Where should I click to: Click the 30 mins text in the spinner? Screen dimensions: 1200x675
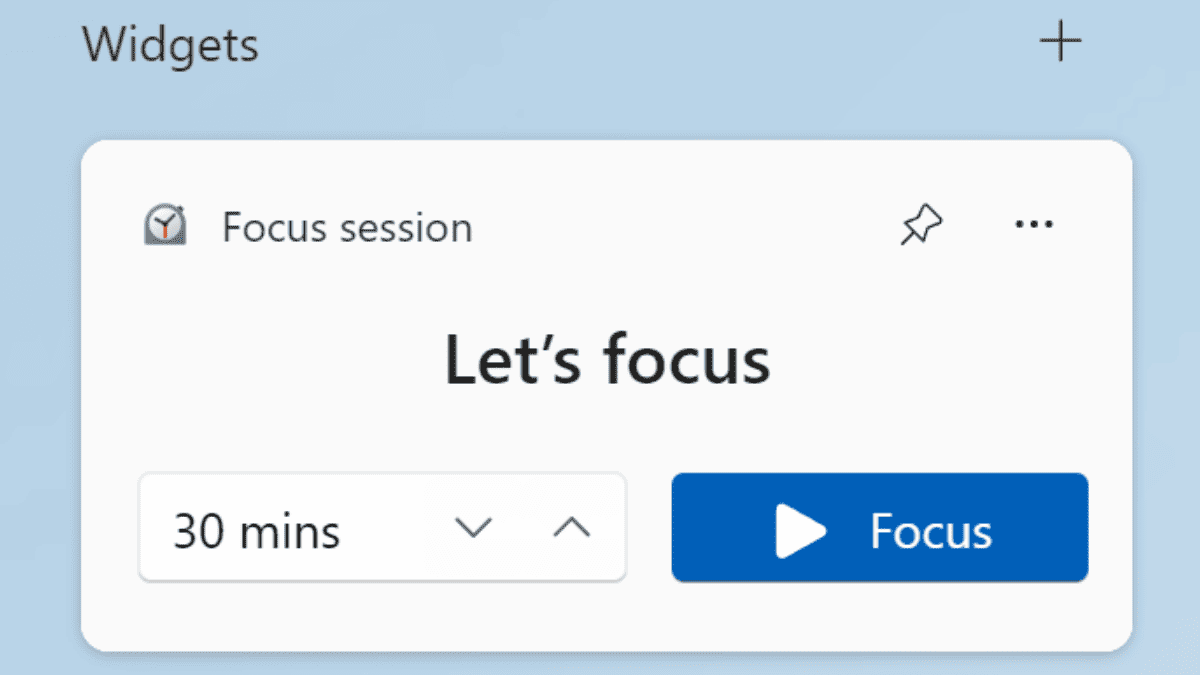click(257, 531)
